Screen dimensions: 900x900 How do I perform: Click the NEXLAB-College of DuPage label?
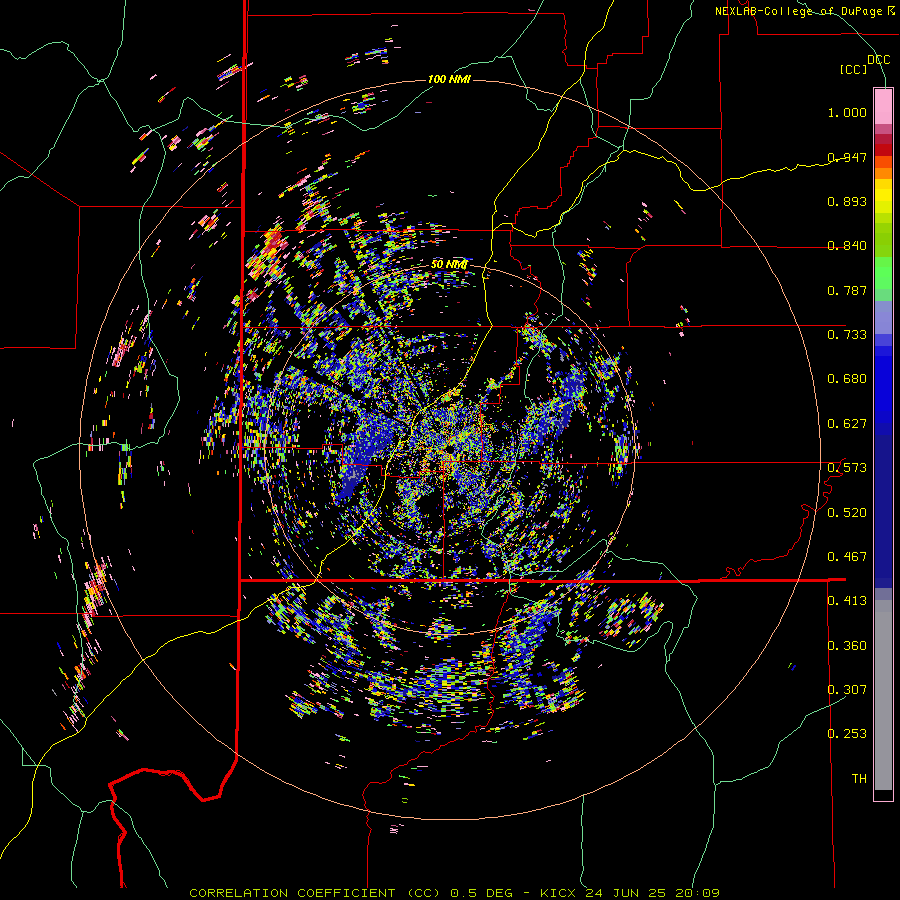click(x=798, y=11)
